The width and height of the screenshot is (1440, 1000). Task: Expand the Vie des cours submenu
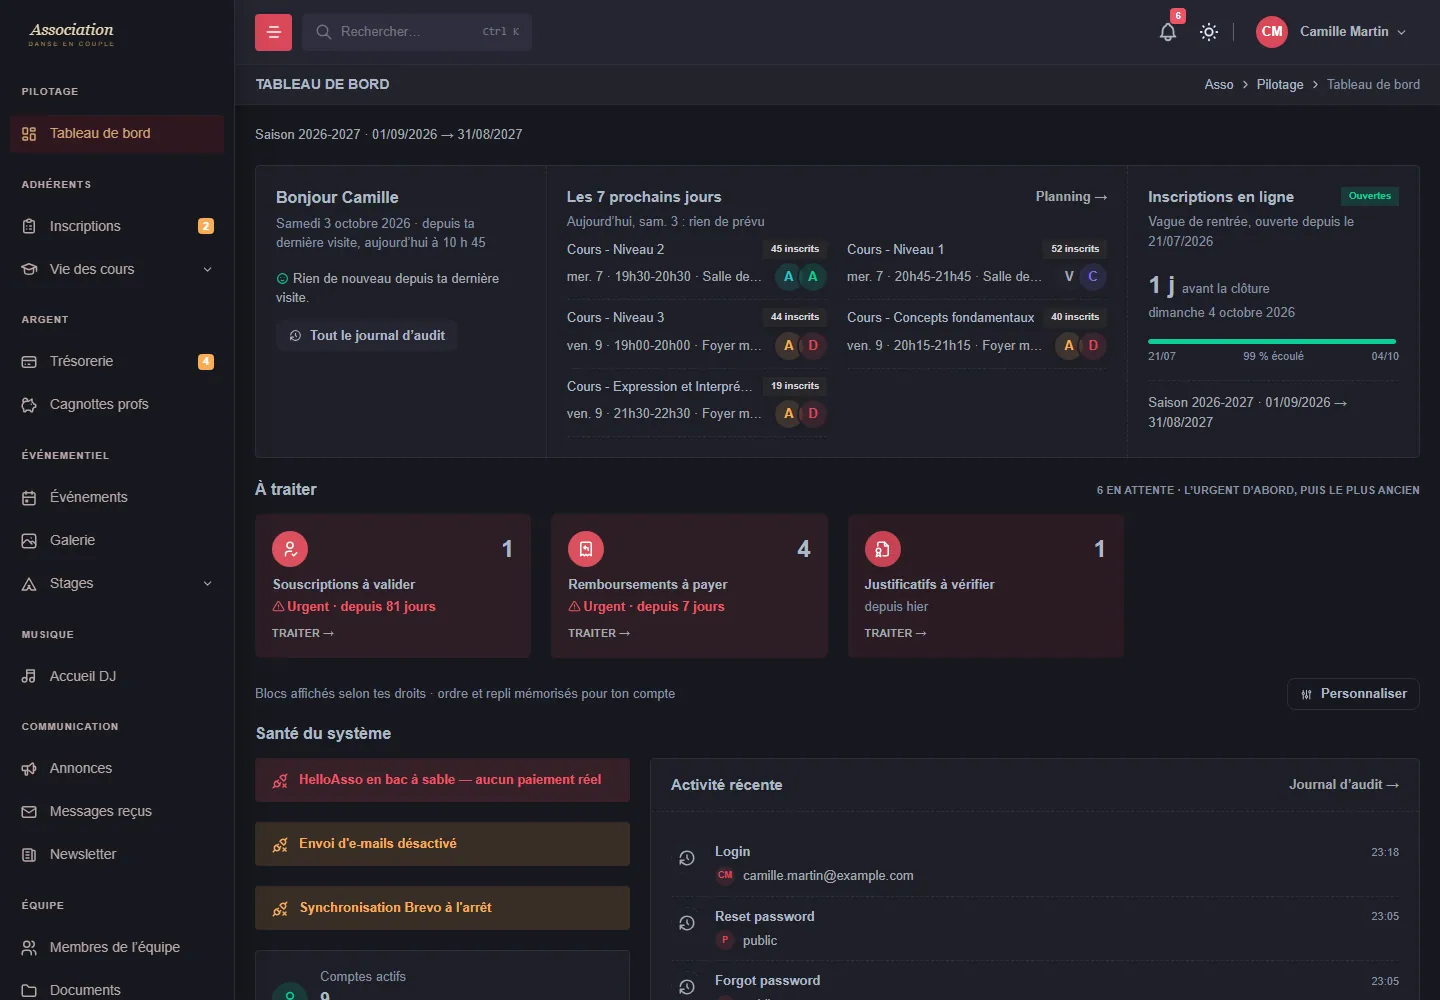point(207,269)
